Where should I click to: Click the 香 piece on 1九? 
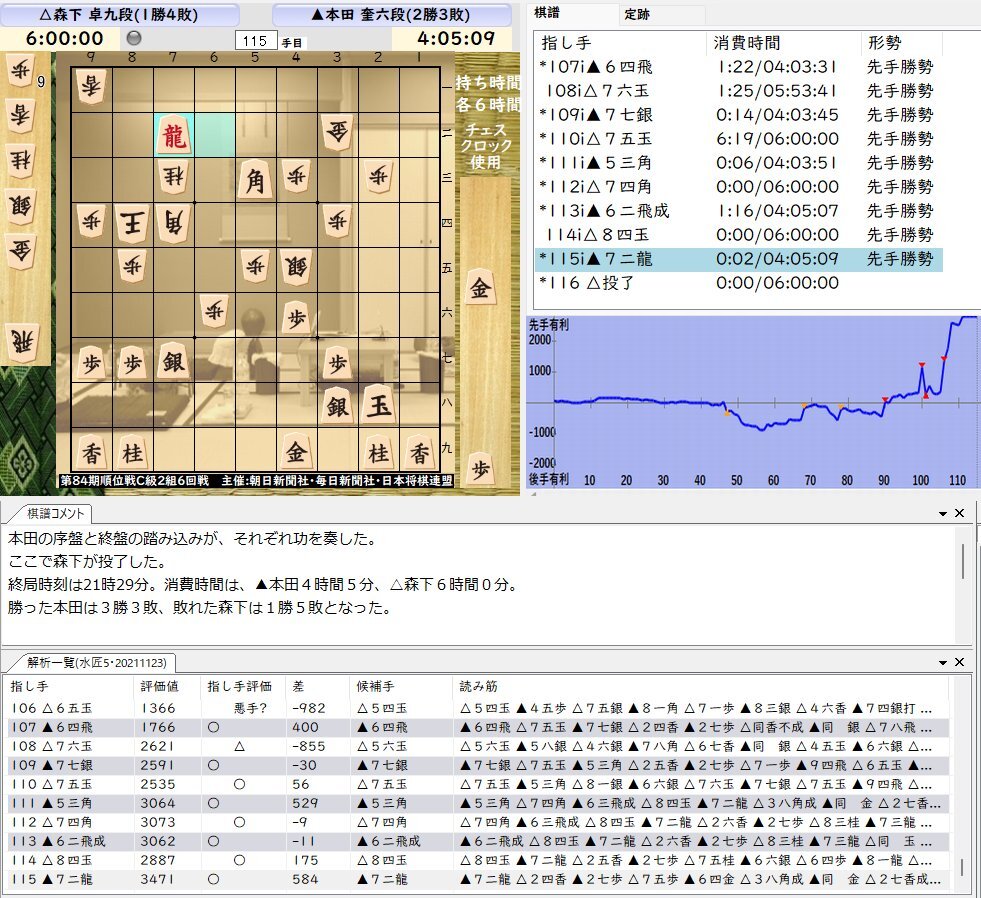pyautogui.click(x=420, y=452)
